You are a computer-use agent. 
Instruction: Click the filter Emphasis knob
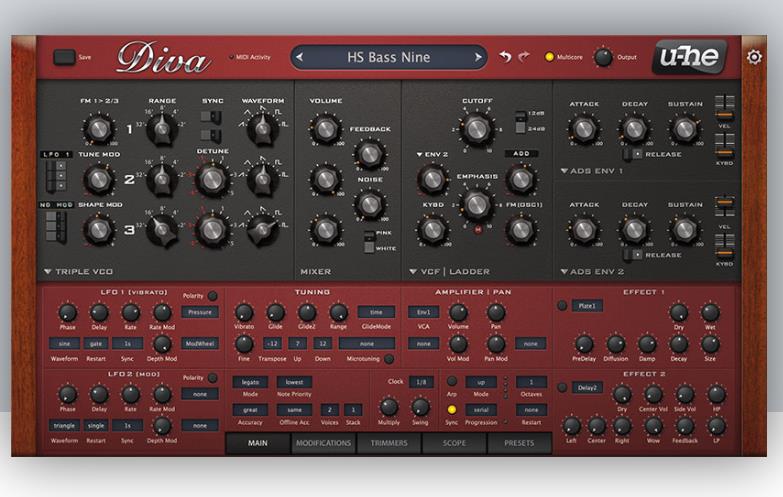click(x=476, y=204)
